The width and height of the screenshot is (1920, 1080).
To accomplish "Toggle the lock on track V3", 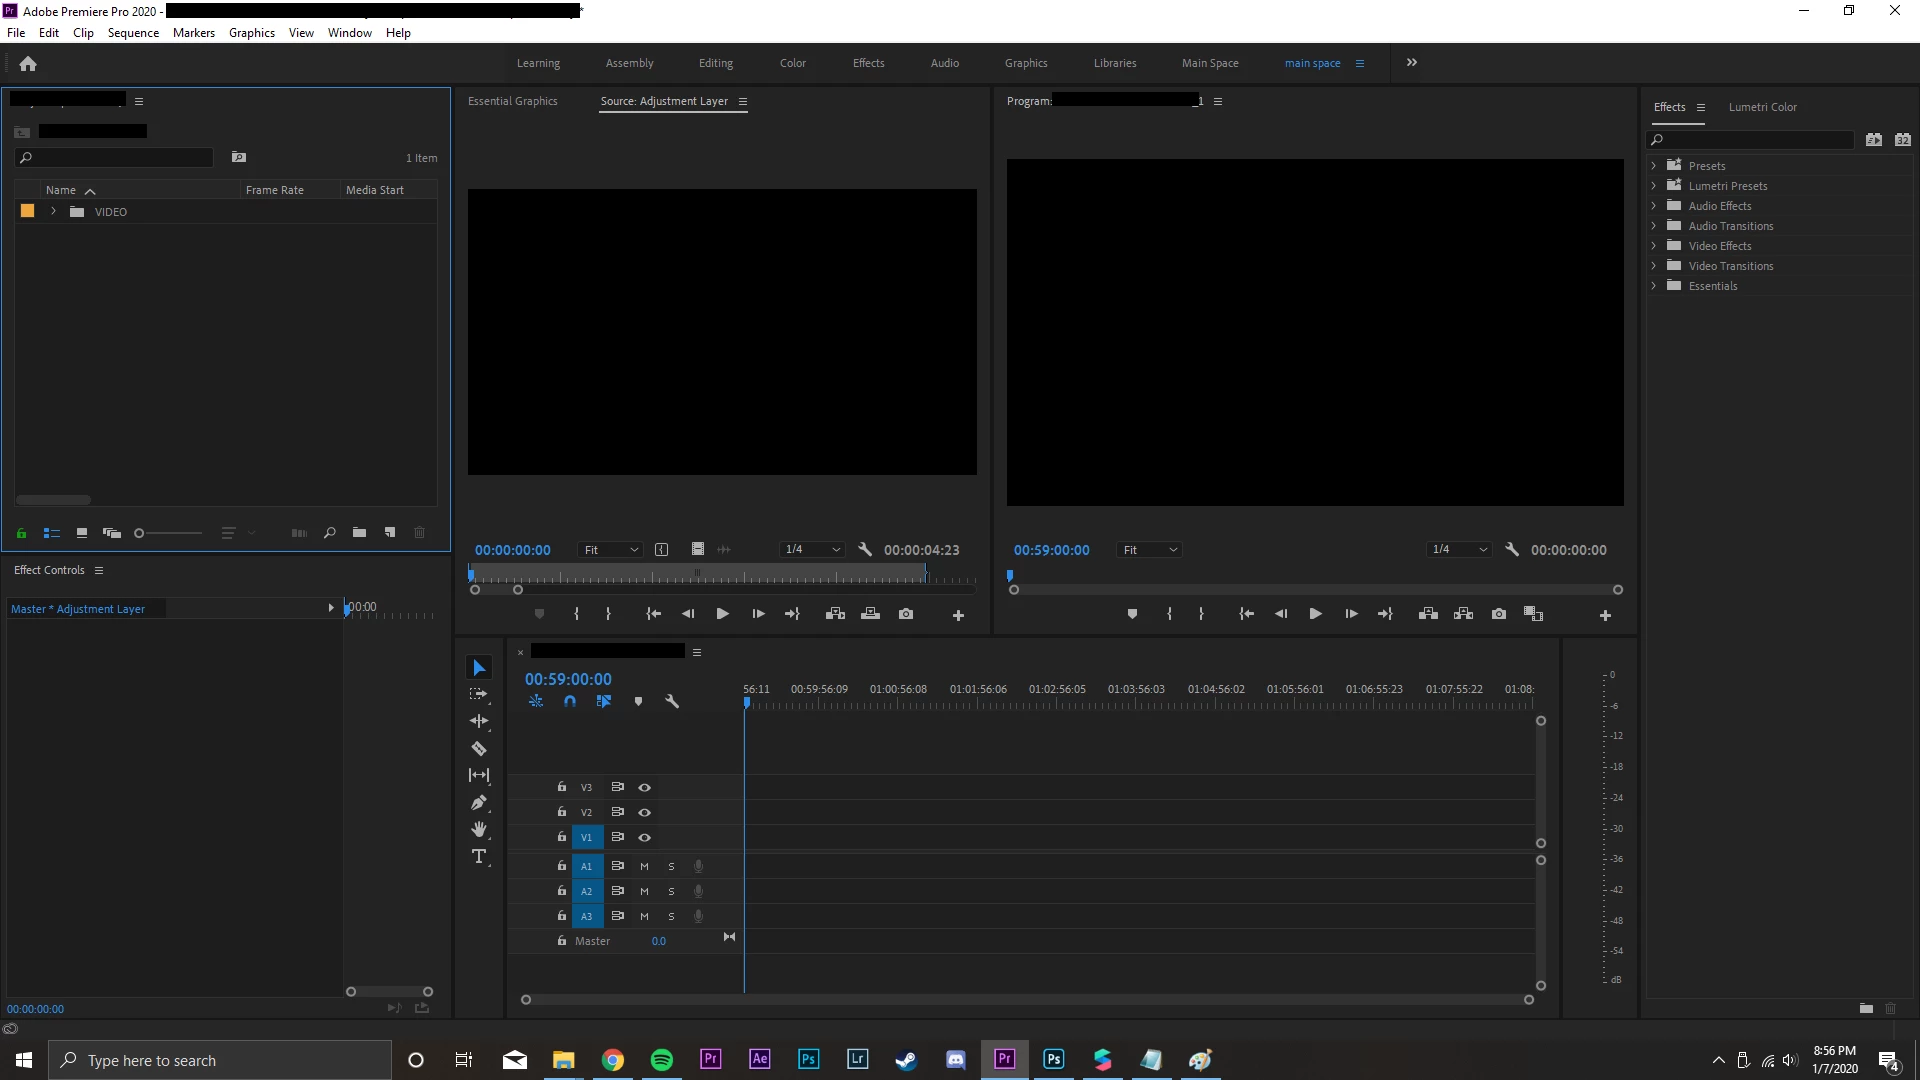I will (x=562, y=787).
